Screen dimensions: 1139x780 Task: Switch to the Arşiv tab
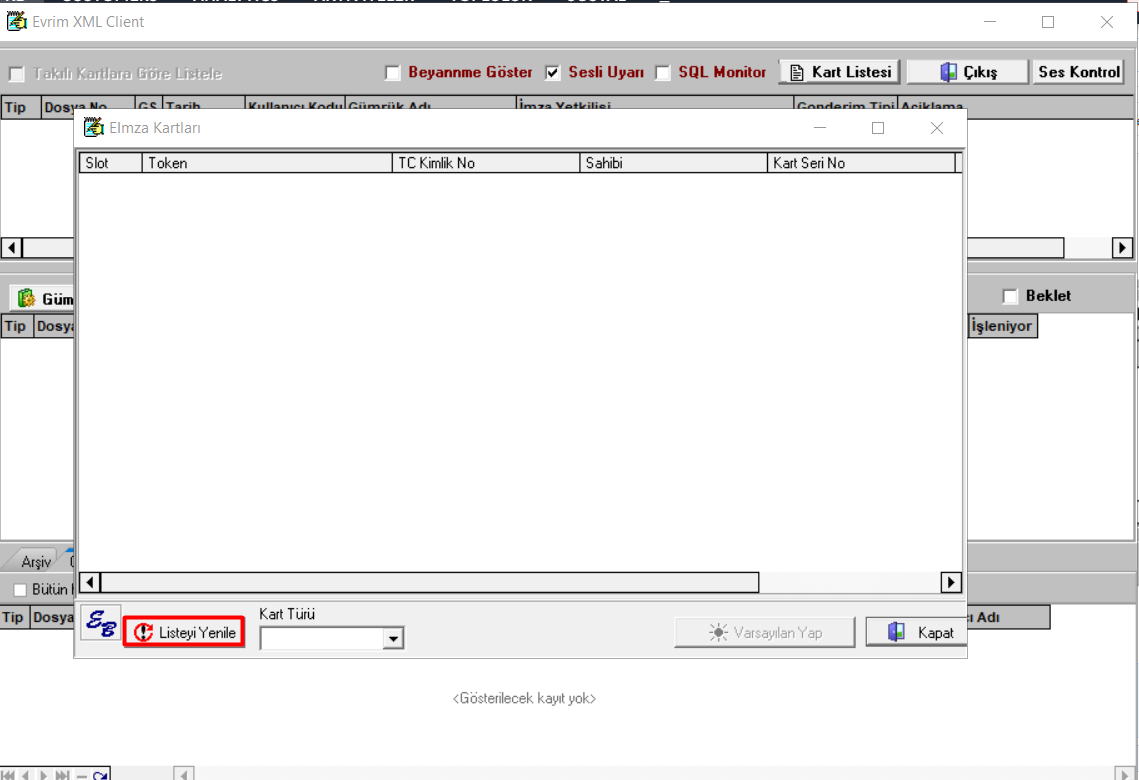[x=36, y=561]
